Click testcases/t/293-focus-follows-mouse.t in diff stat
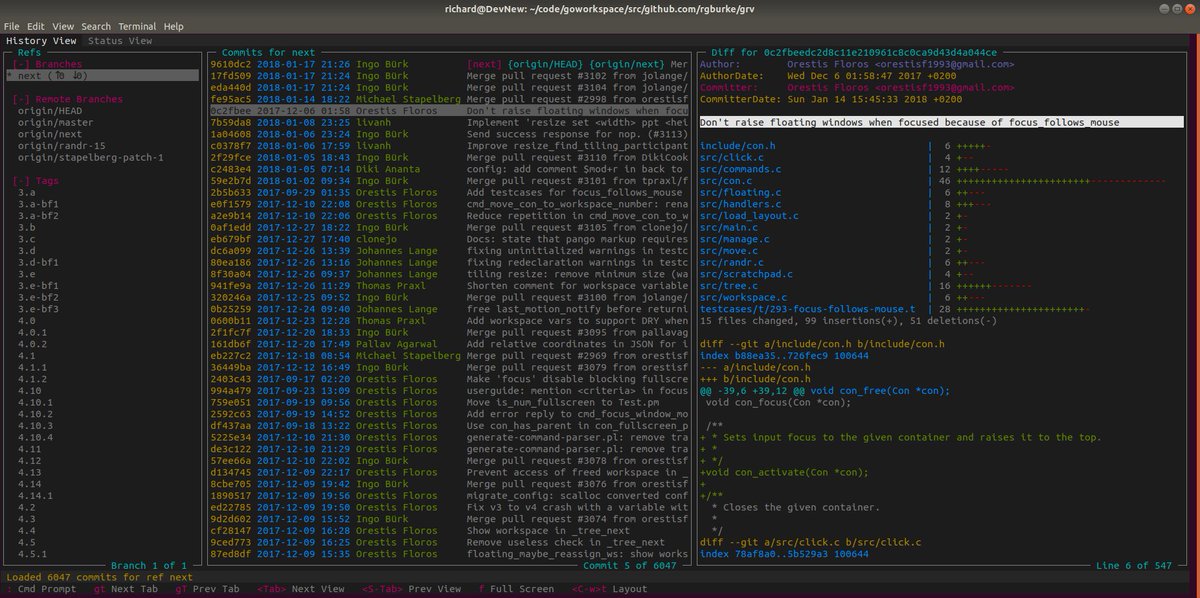1200x598 pixels. tap(808, 309)
